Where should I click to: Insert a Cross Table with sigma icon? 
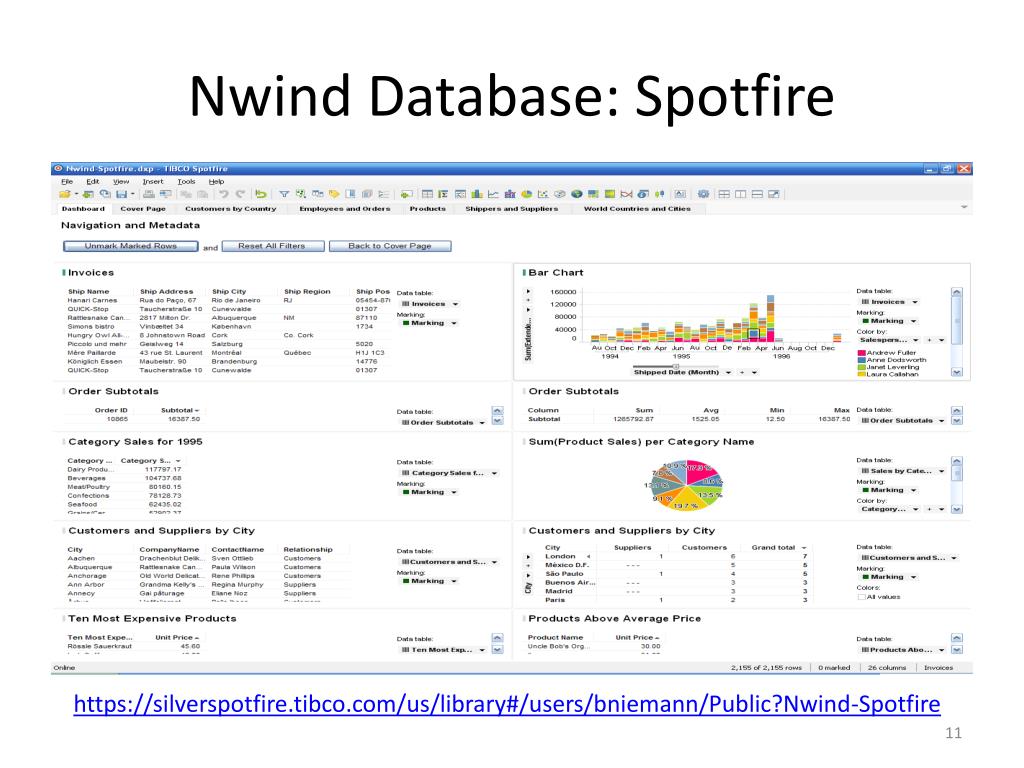coord(443,194)
